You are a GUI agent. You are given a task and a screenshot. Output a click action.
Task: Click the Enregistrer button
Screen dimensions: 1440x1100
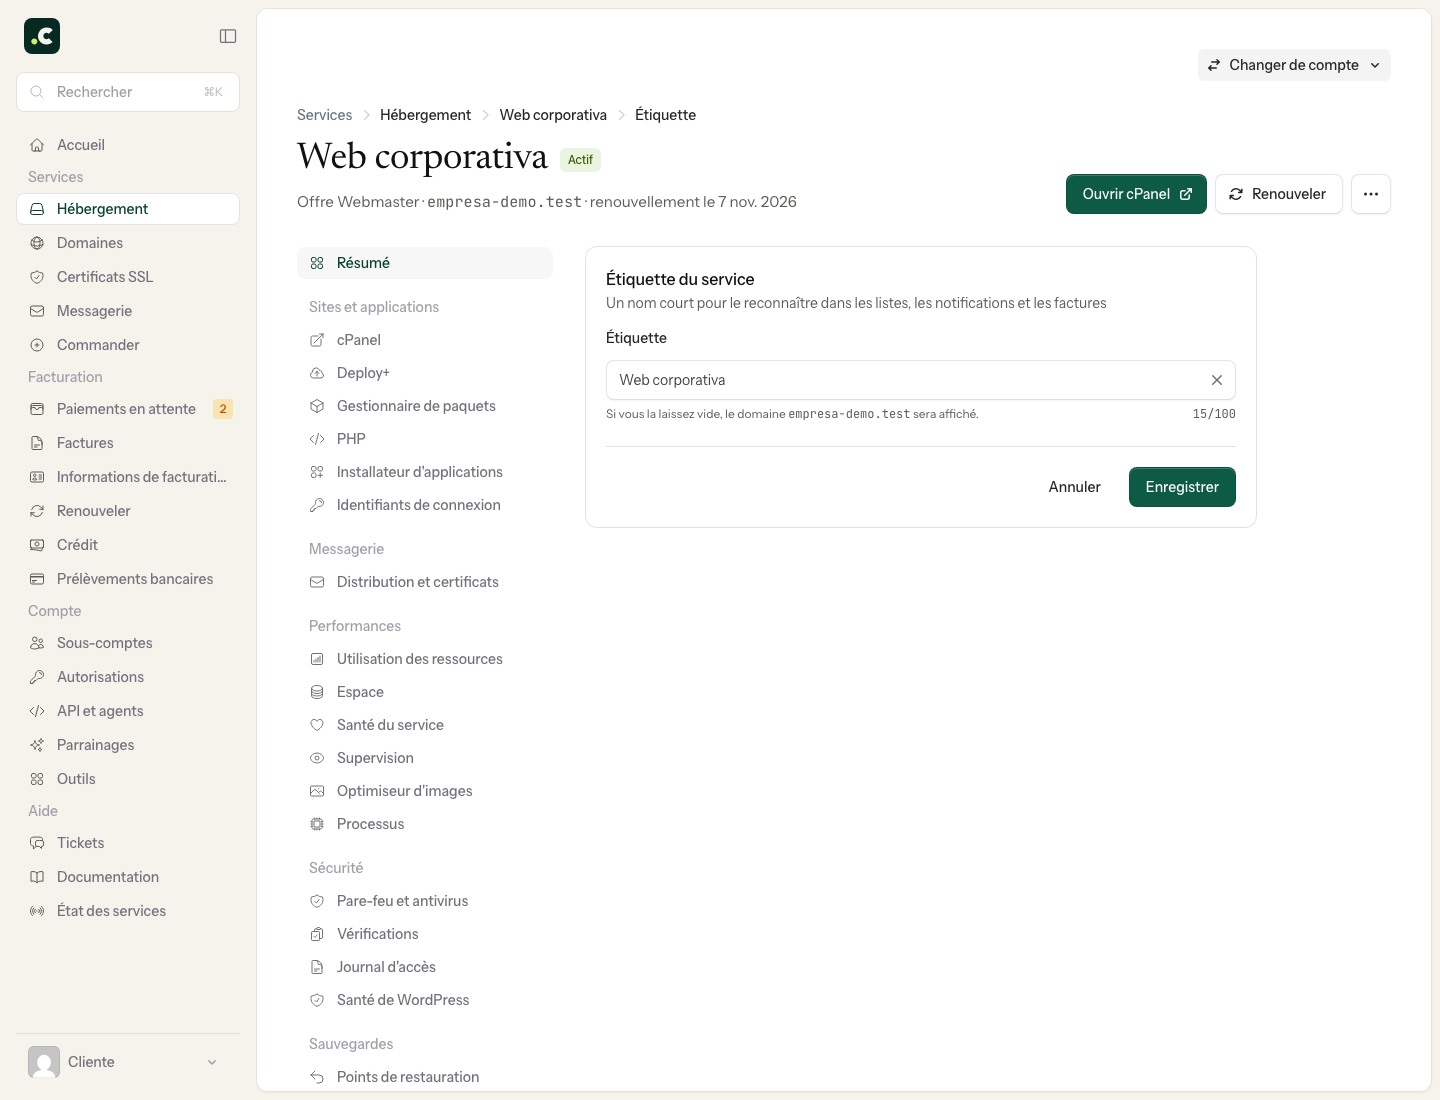(x=1182, y=487)
